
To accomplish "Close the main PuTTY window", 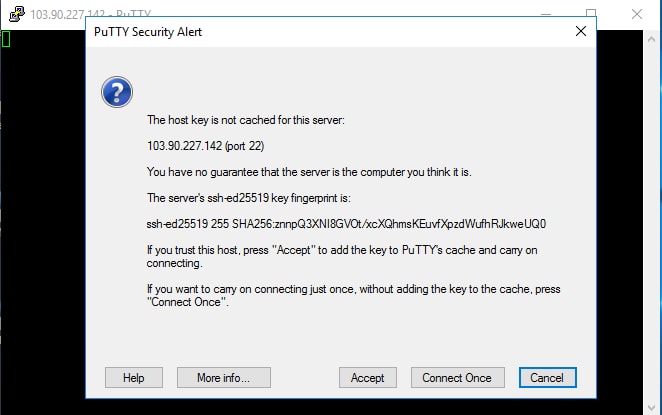I will tap(637, 14).
